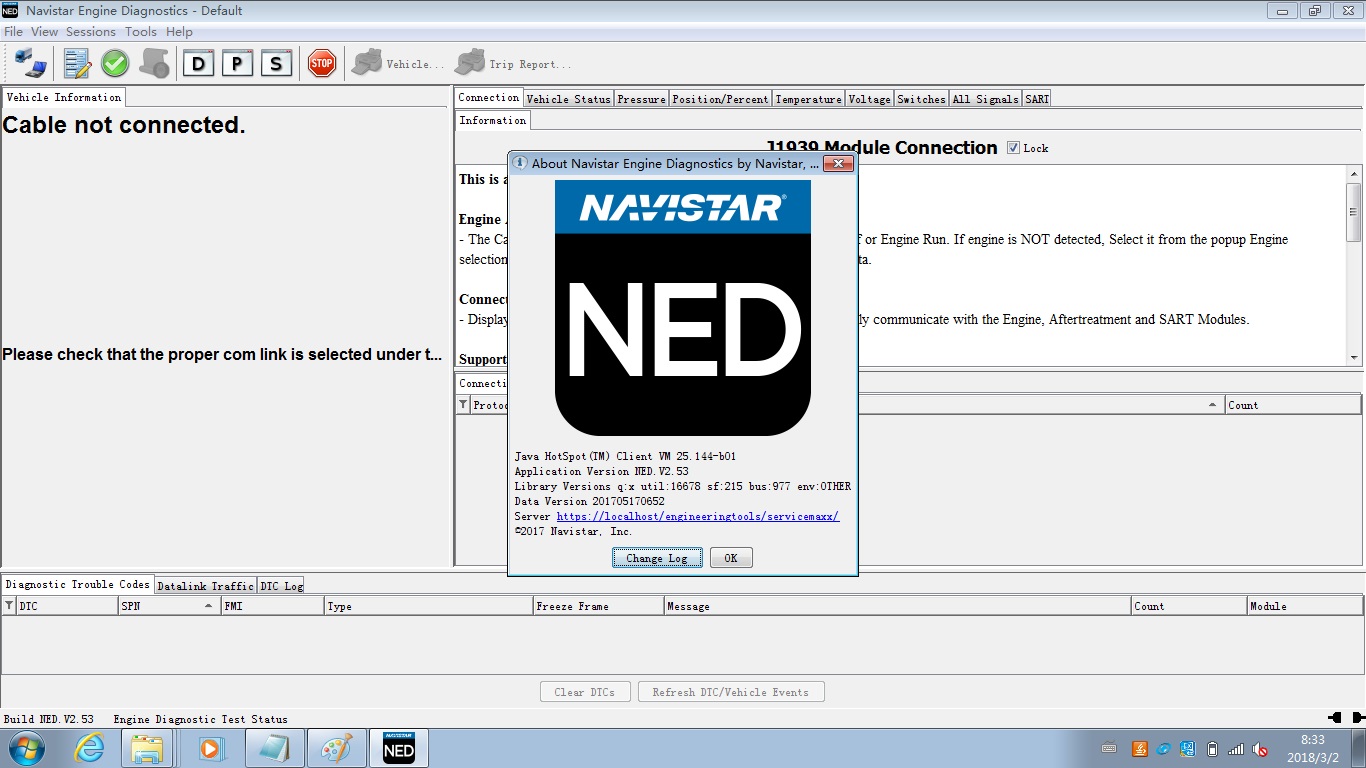Viewport: 1366px width, 768px height.
Task: Click the green checkmark toolbar icon
Action: (115, 64)
